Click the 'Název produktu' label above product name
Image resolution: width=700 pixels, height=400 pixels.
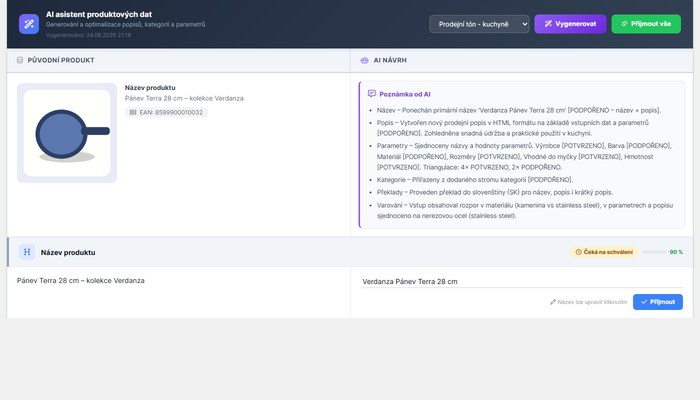point(150,88)
